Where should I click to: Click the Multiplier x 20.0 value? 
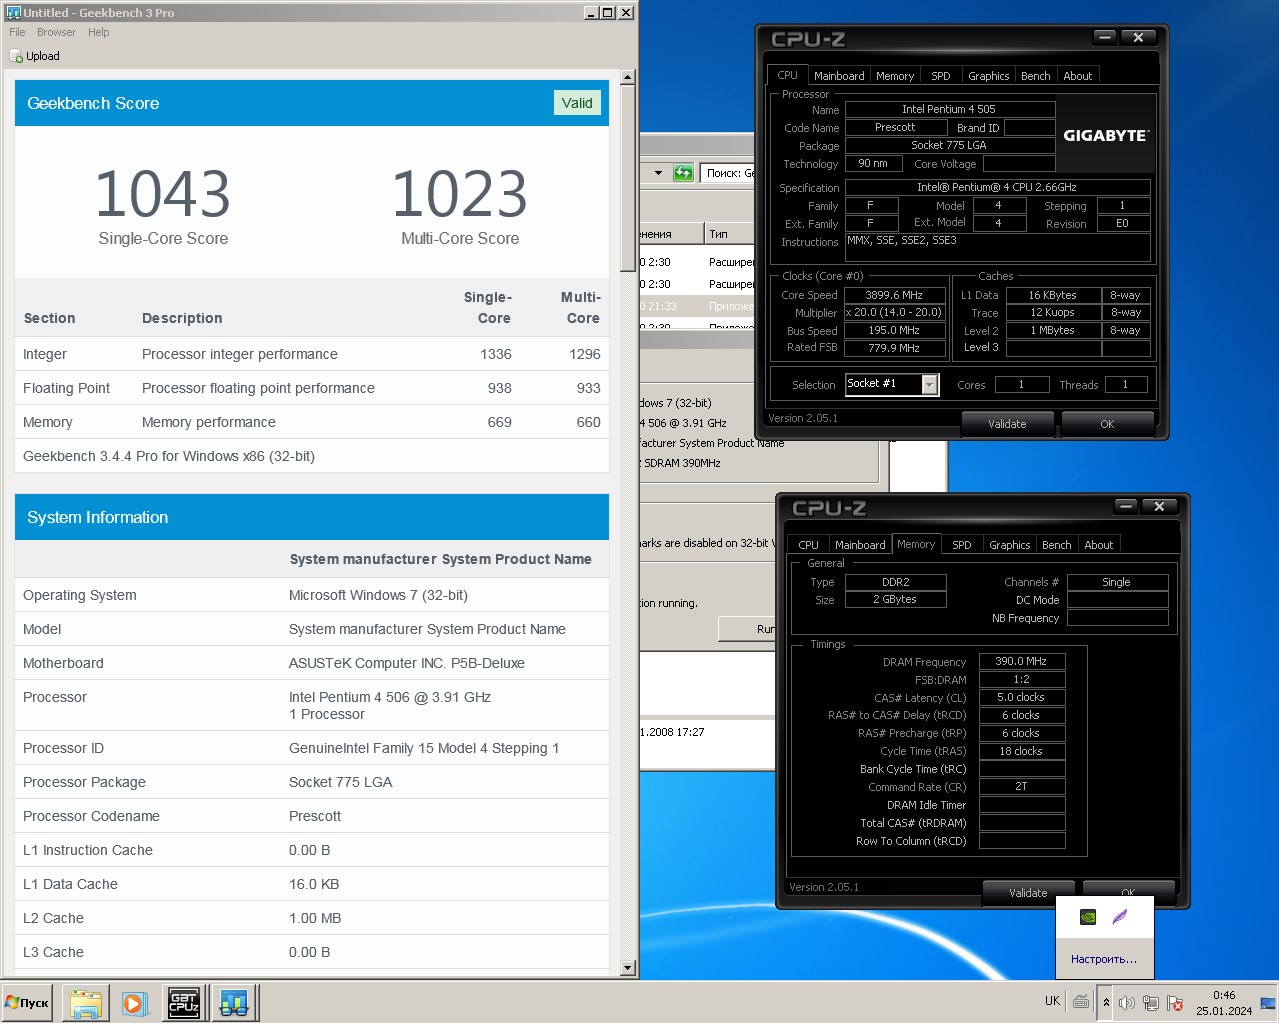pos(895,313)
